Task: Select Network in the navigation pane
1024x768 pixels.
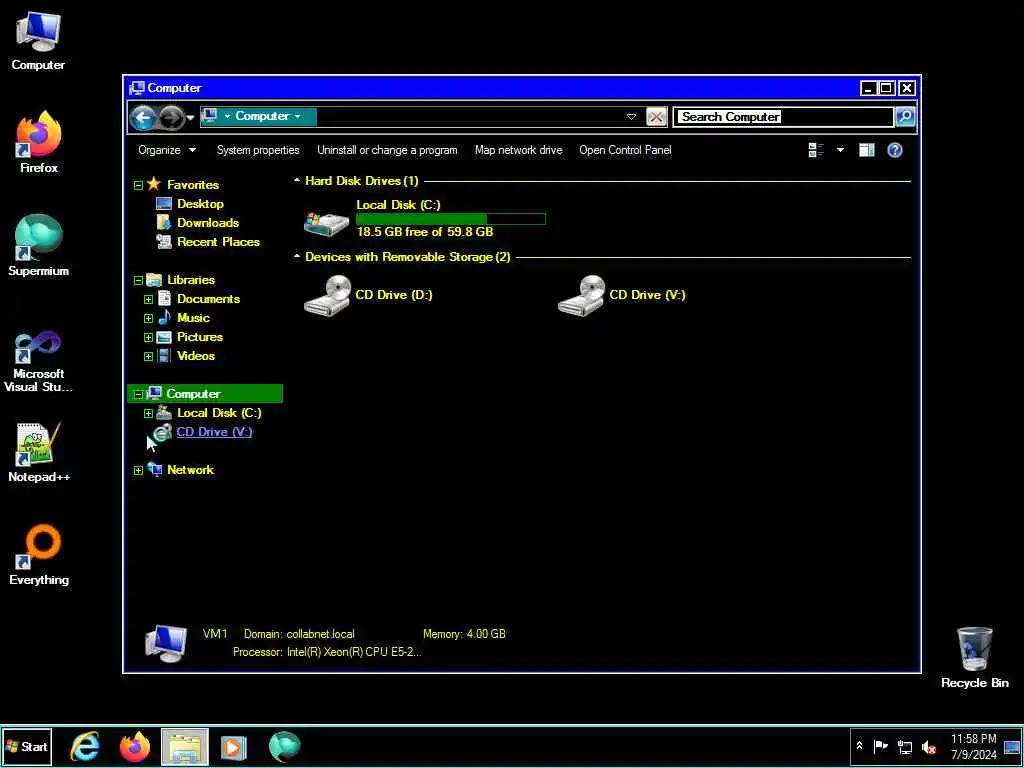Action: point(190,470)
